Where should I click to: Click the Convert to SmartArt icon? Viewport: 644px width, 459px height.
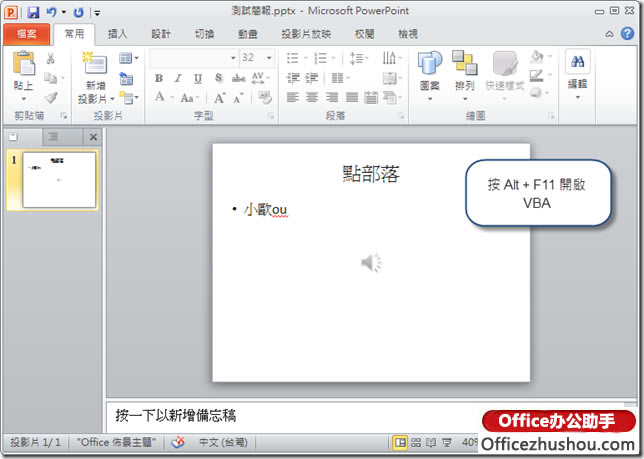coord(392,98)
